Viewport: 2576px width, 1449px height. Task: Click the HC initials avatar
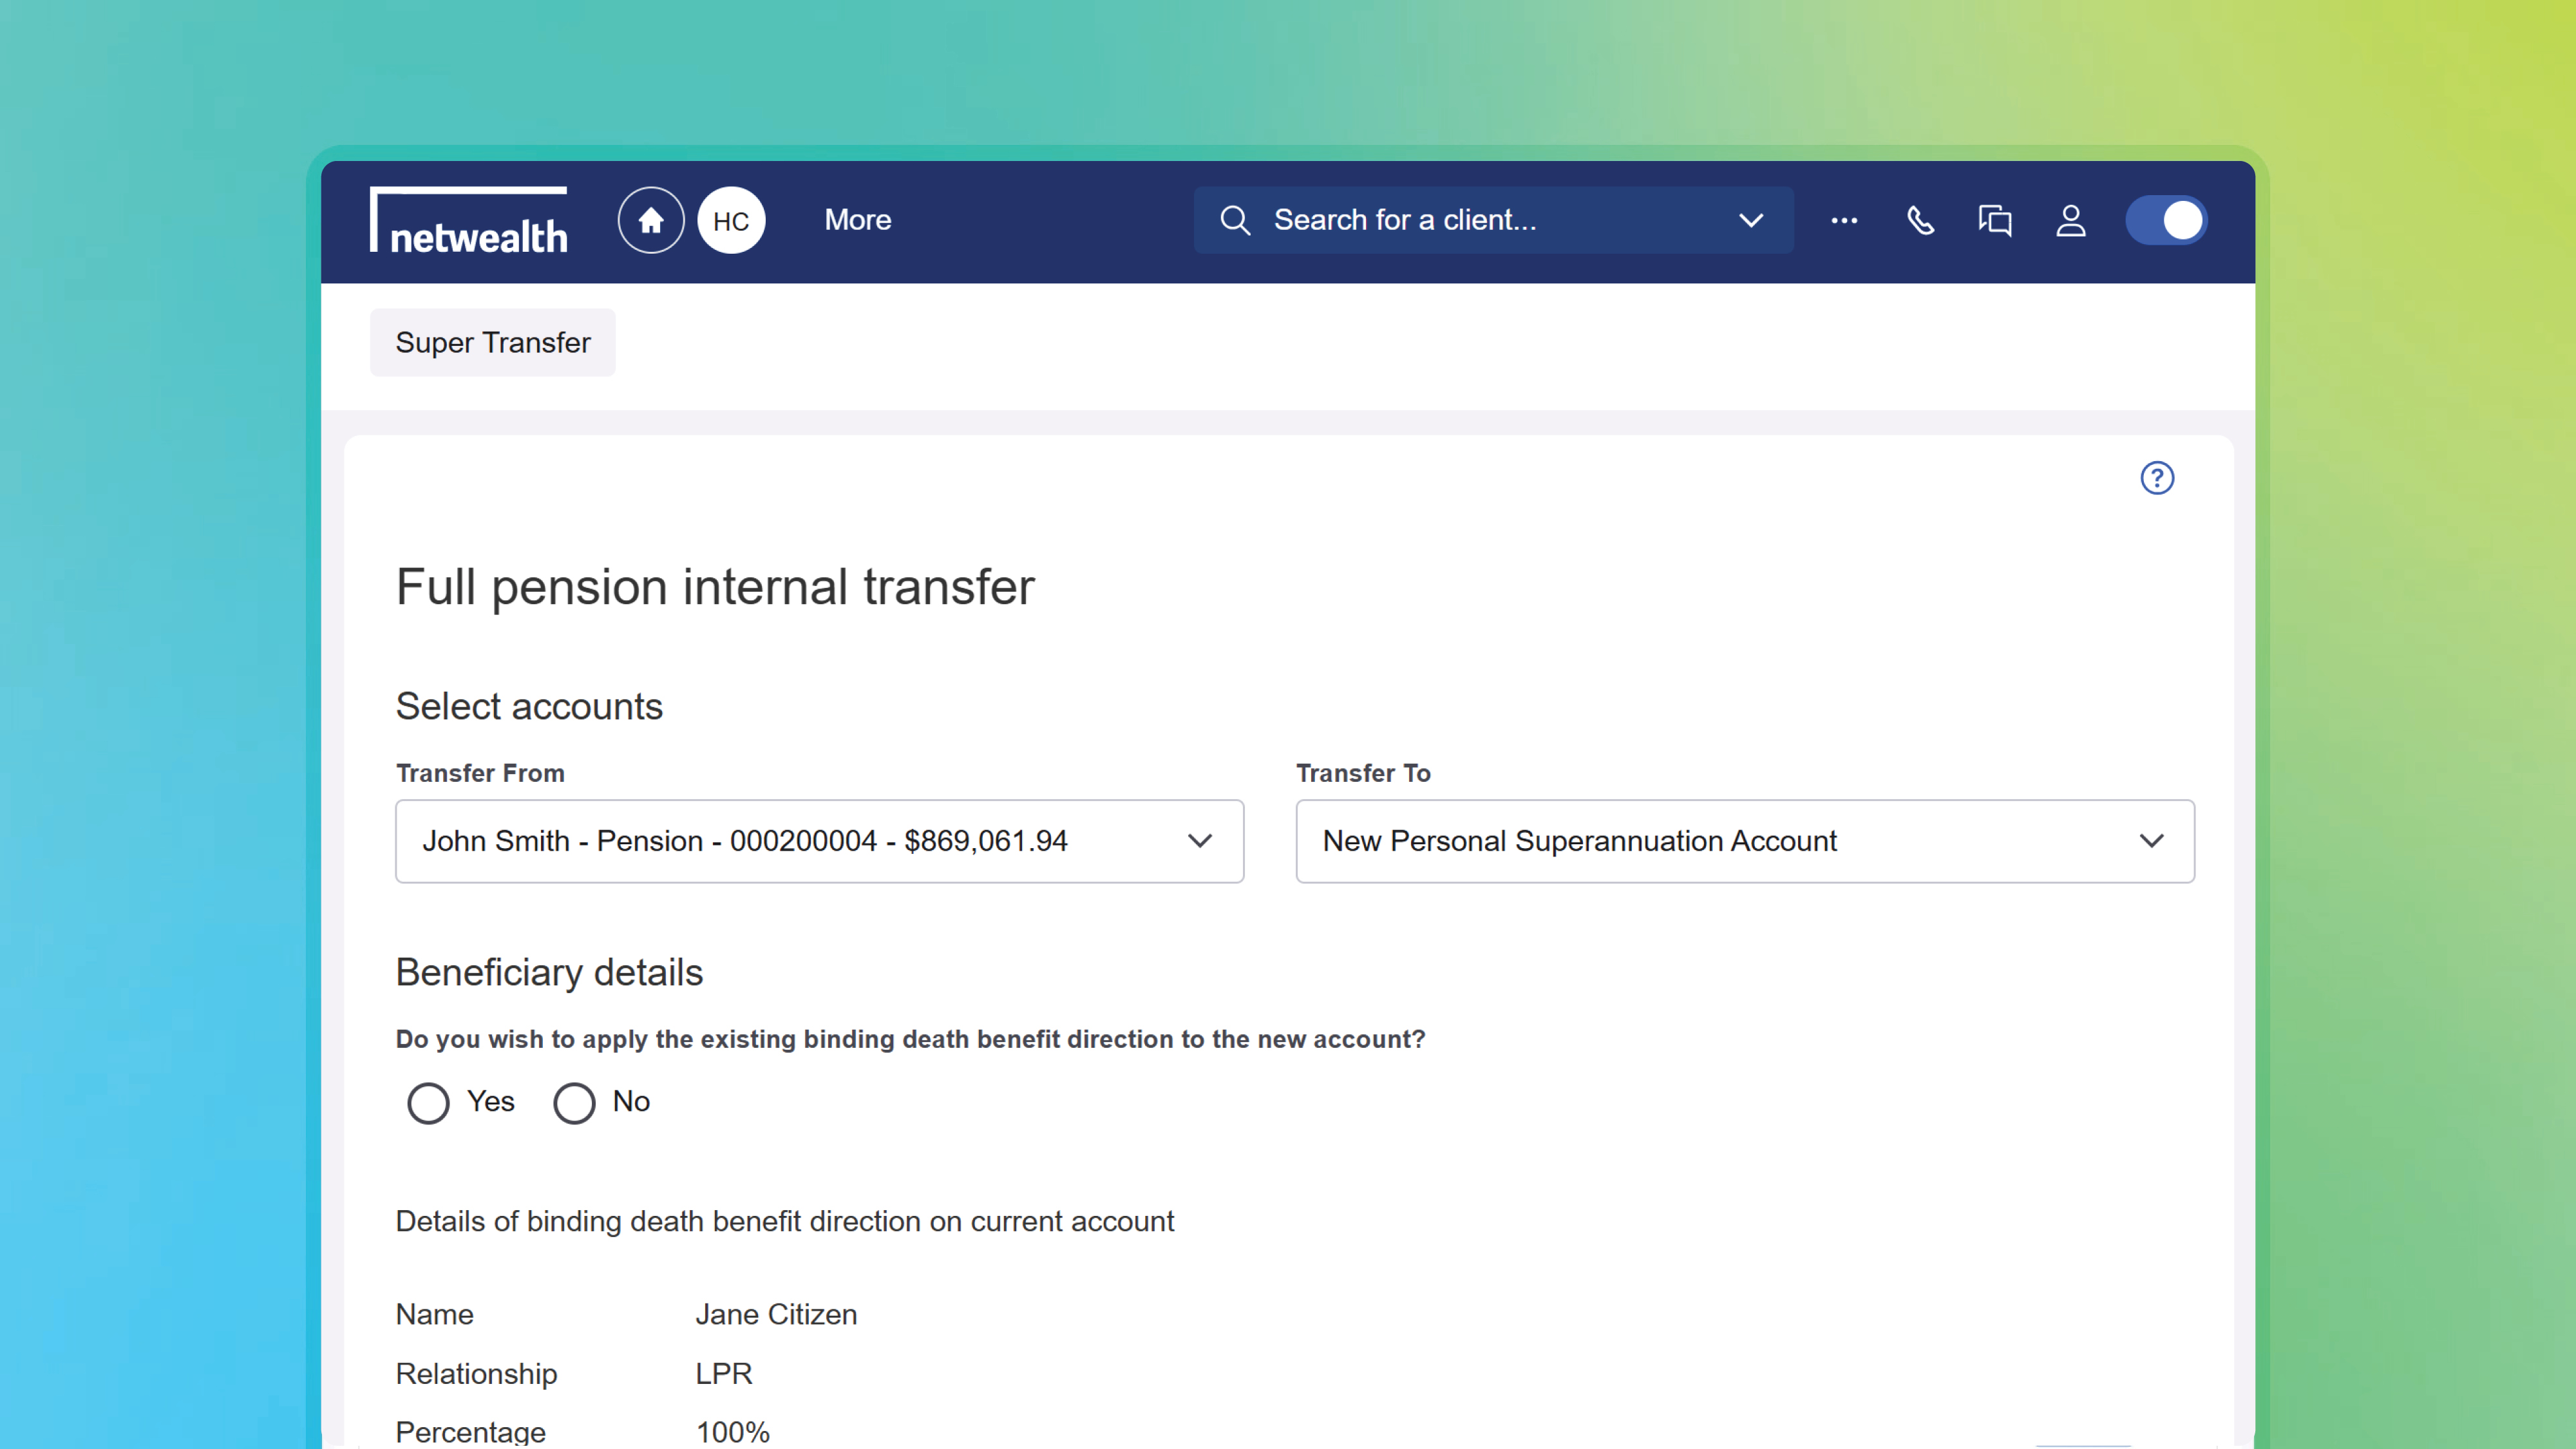[731, 220]
